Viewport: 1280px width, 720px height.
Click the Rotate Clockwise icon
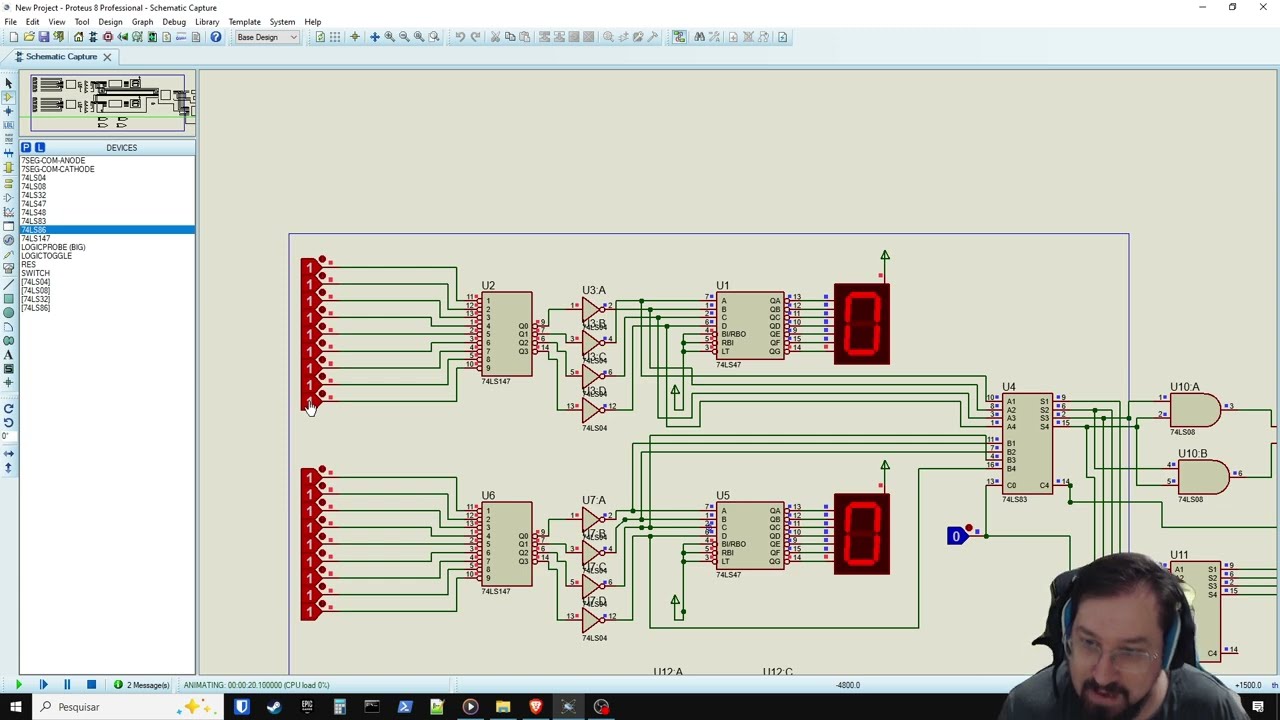(x=8, y=408)
